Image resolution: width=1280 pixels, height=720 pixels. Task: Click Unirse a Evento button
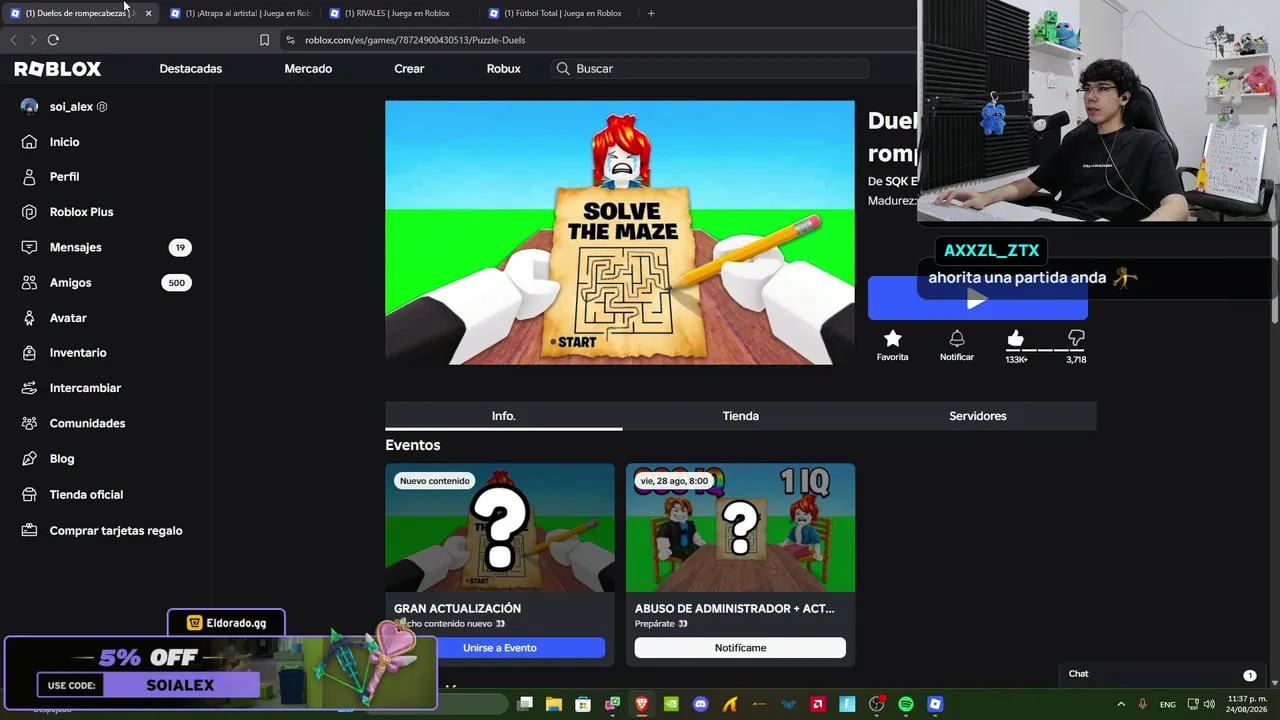pos(500,648)
